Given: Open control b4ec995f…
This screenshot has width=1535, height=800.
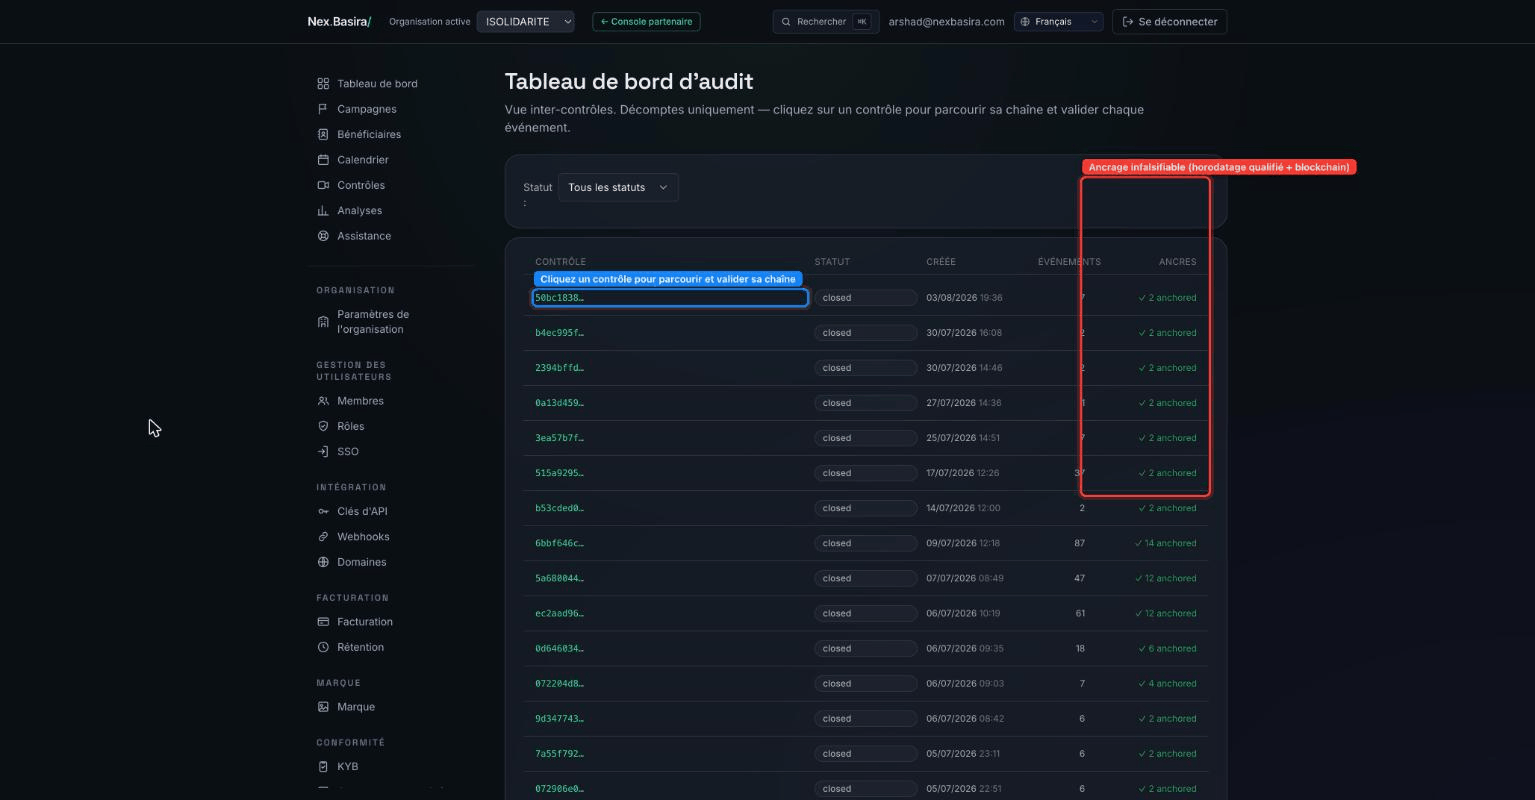Looking at the screenshot, I should [x=559, y=333].
